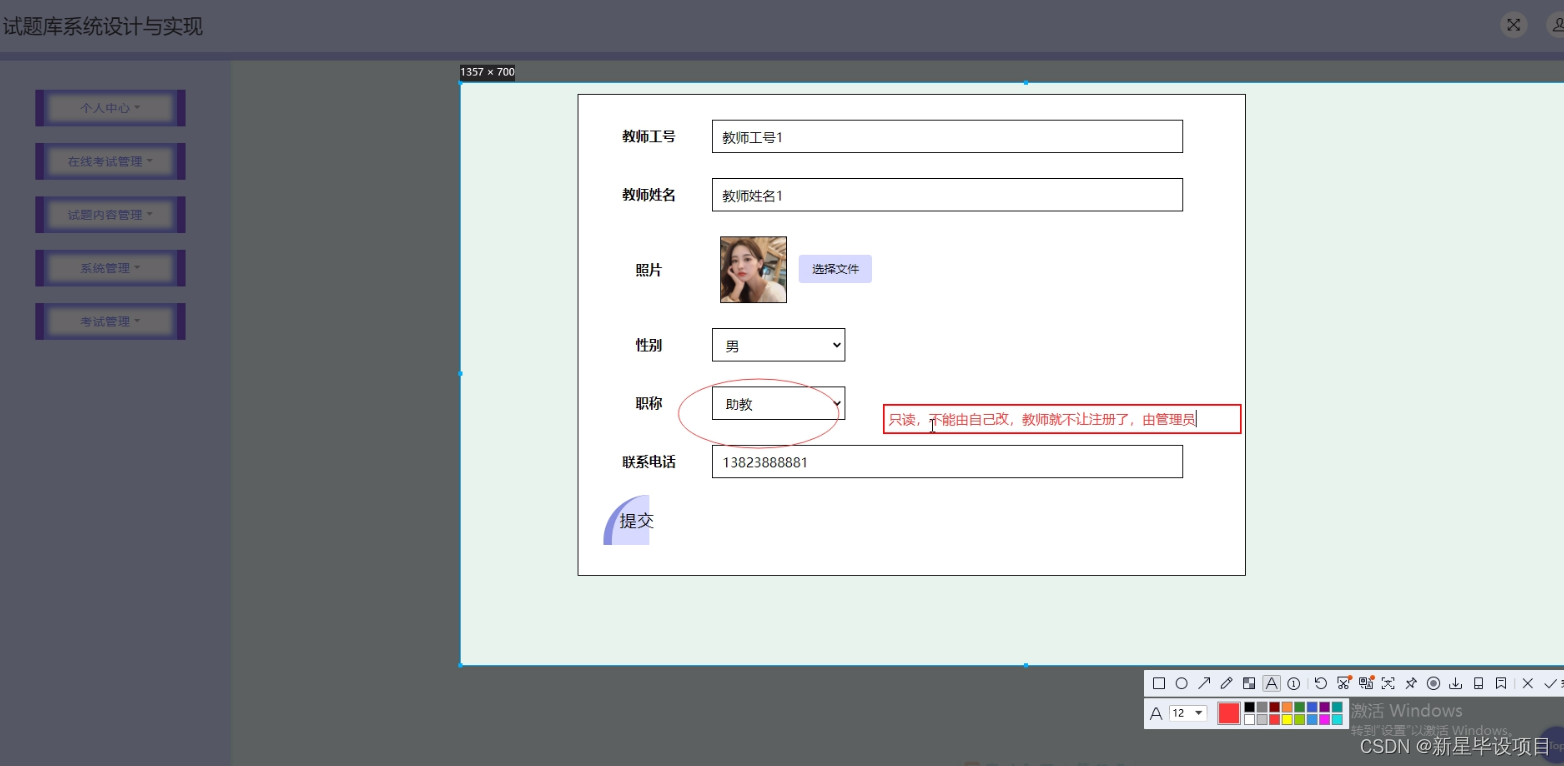Undo the last annotation
This screenshot has height=766, width=1564.
pyautogui.click(x=1321, y=683)
